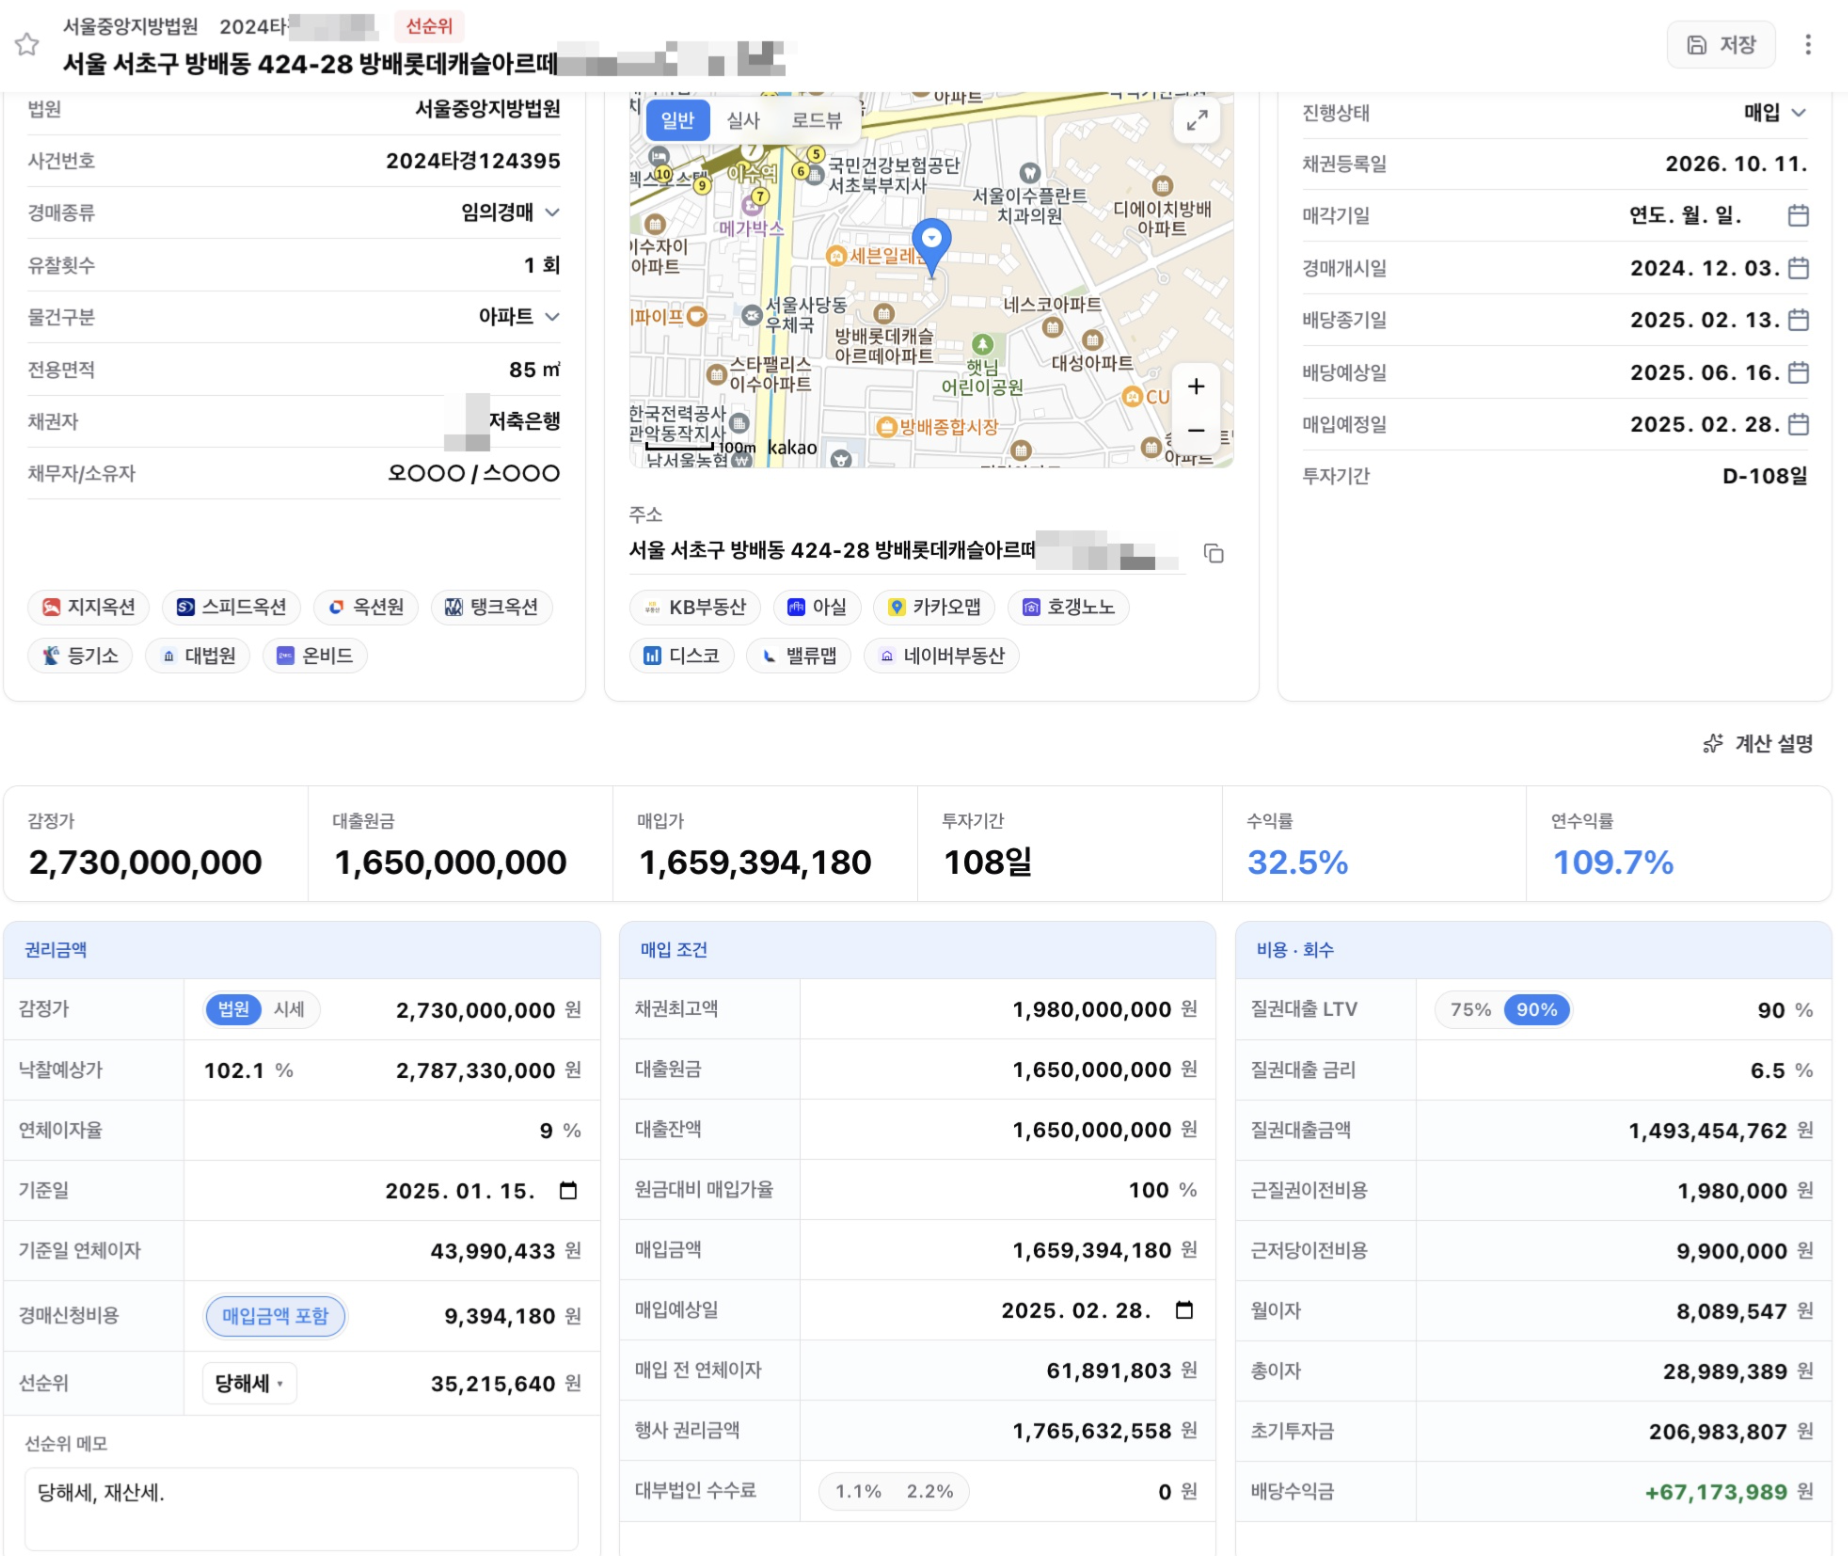This screenshot has width=1848, height=1556.
Task: Choose 2.2% 대부법인 수수료 rate
Action: (930, 1491)
